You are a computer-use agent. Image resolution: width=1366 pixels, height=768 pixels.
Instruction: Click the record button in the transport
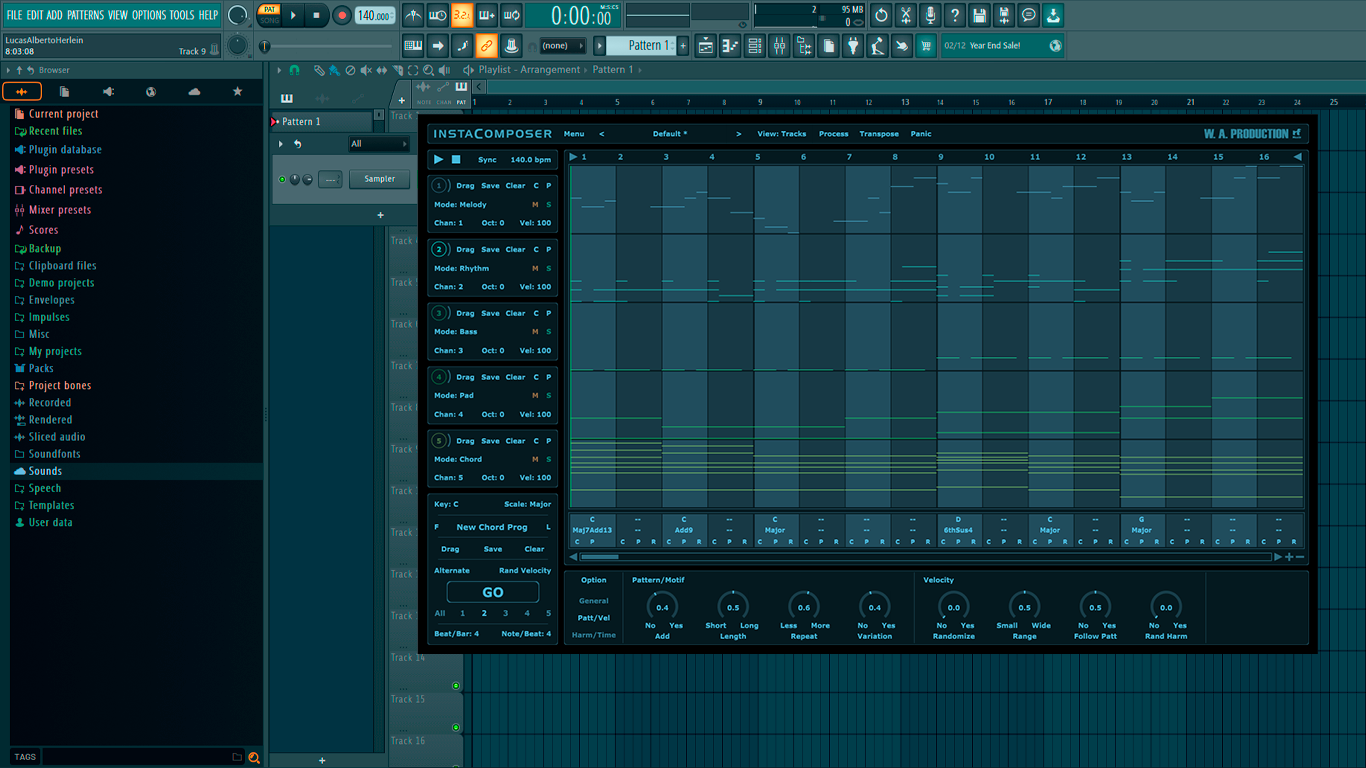(342, 15)
